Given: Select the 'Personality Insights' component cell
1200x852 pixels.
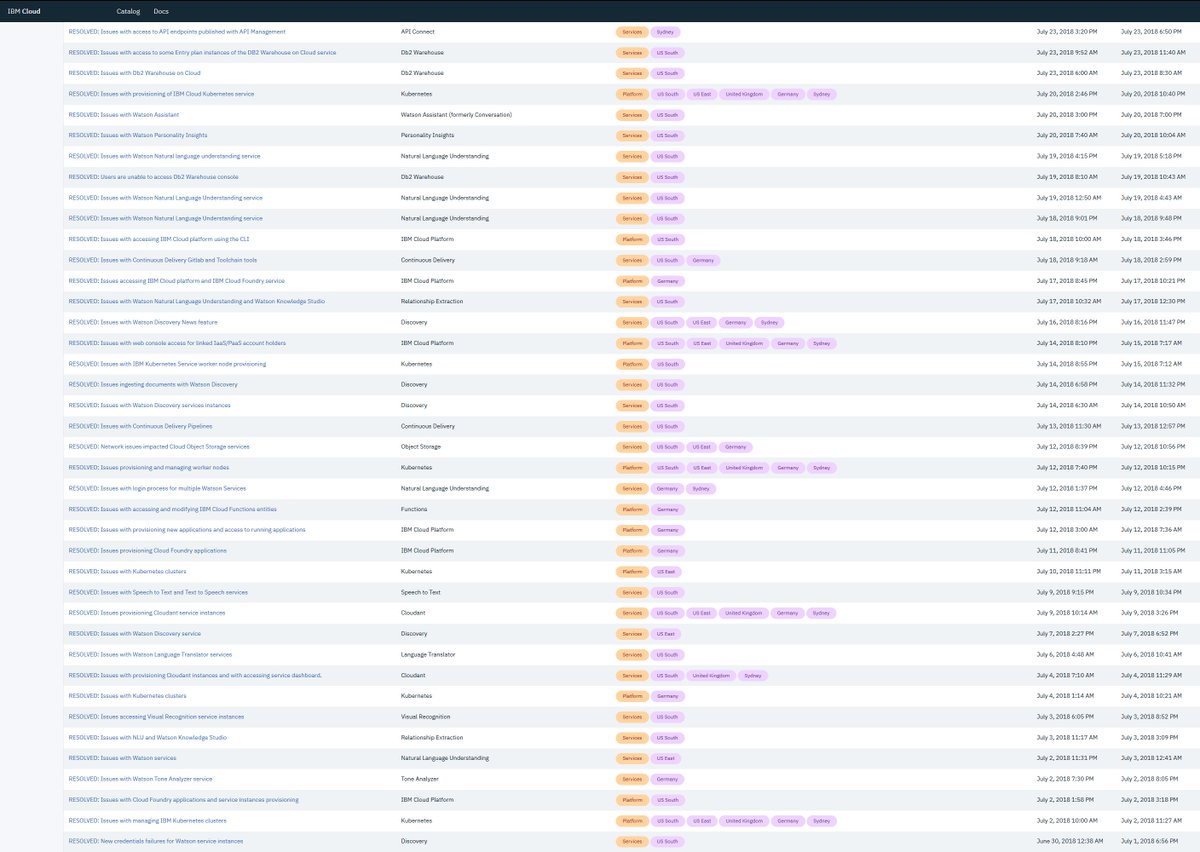Looking at the screenshot, I should coord(428,135).
